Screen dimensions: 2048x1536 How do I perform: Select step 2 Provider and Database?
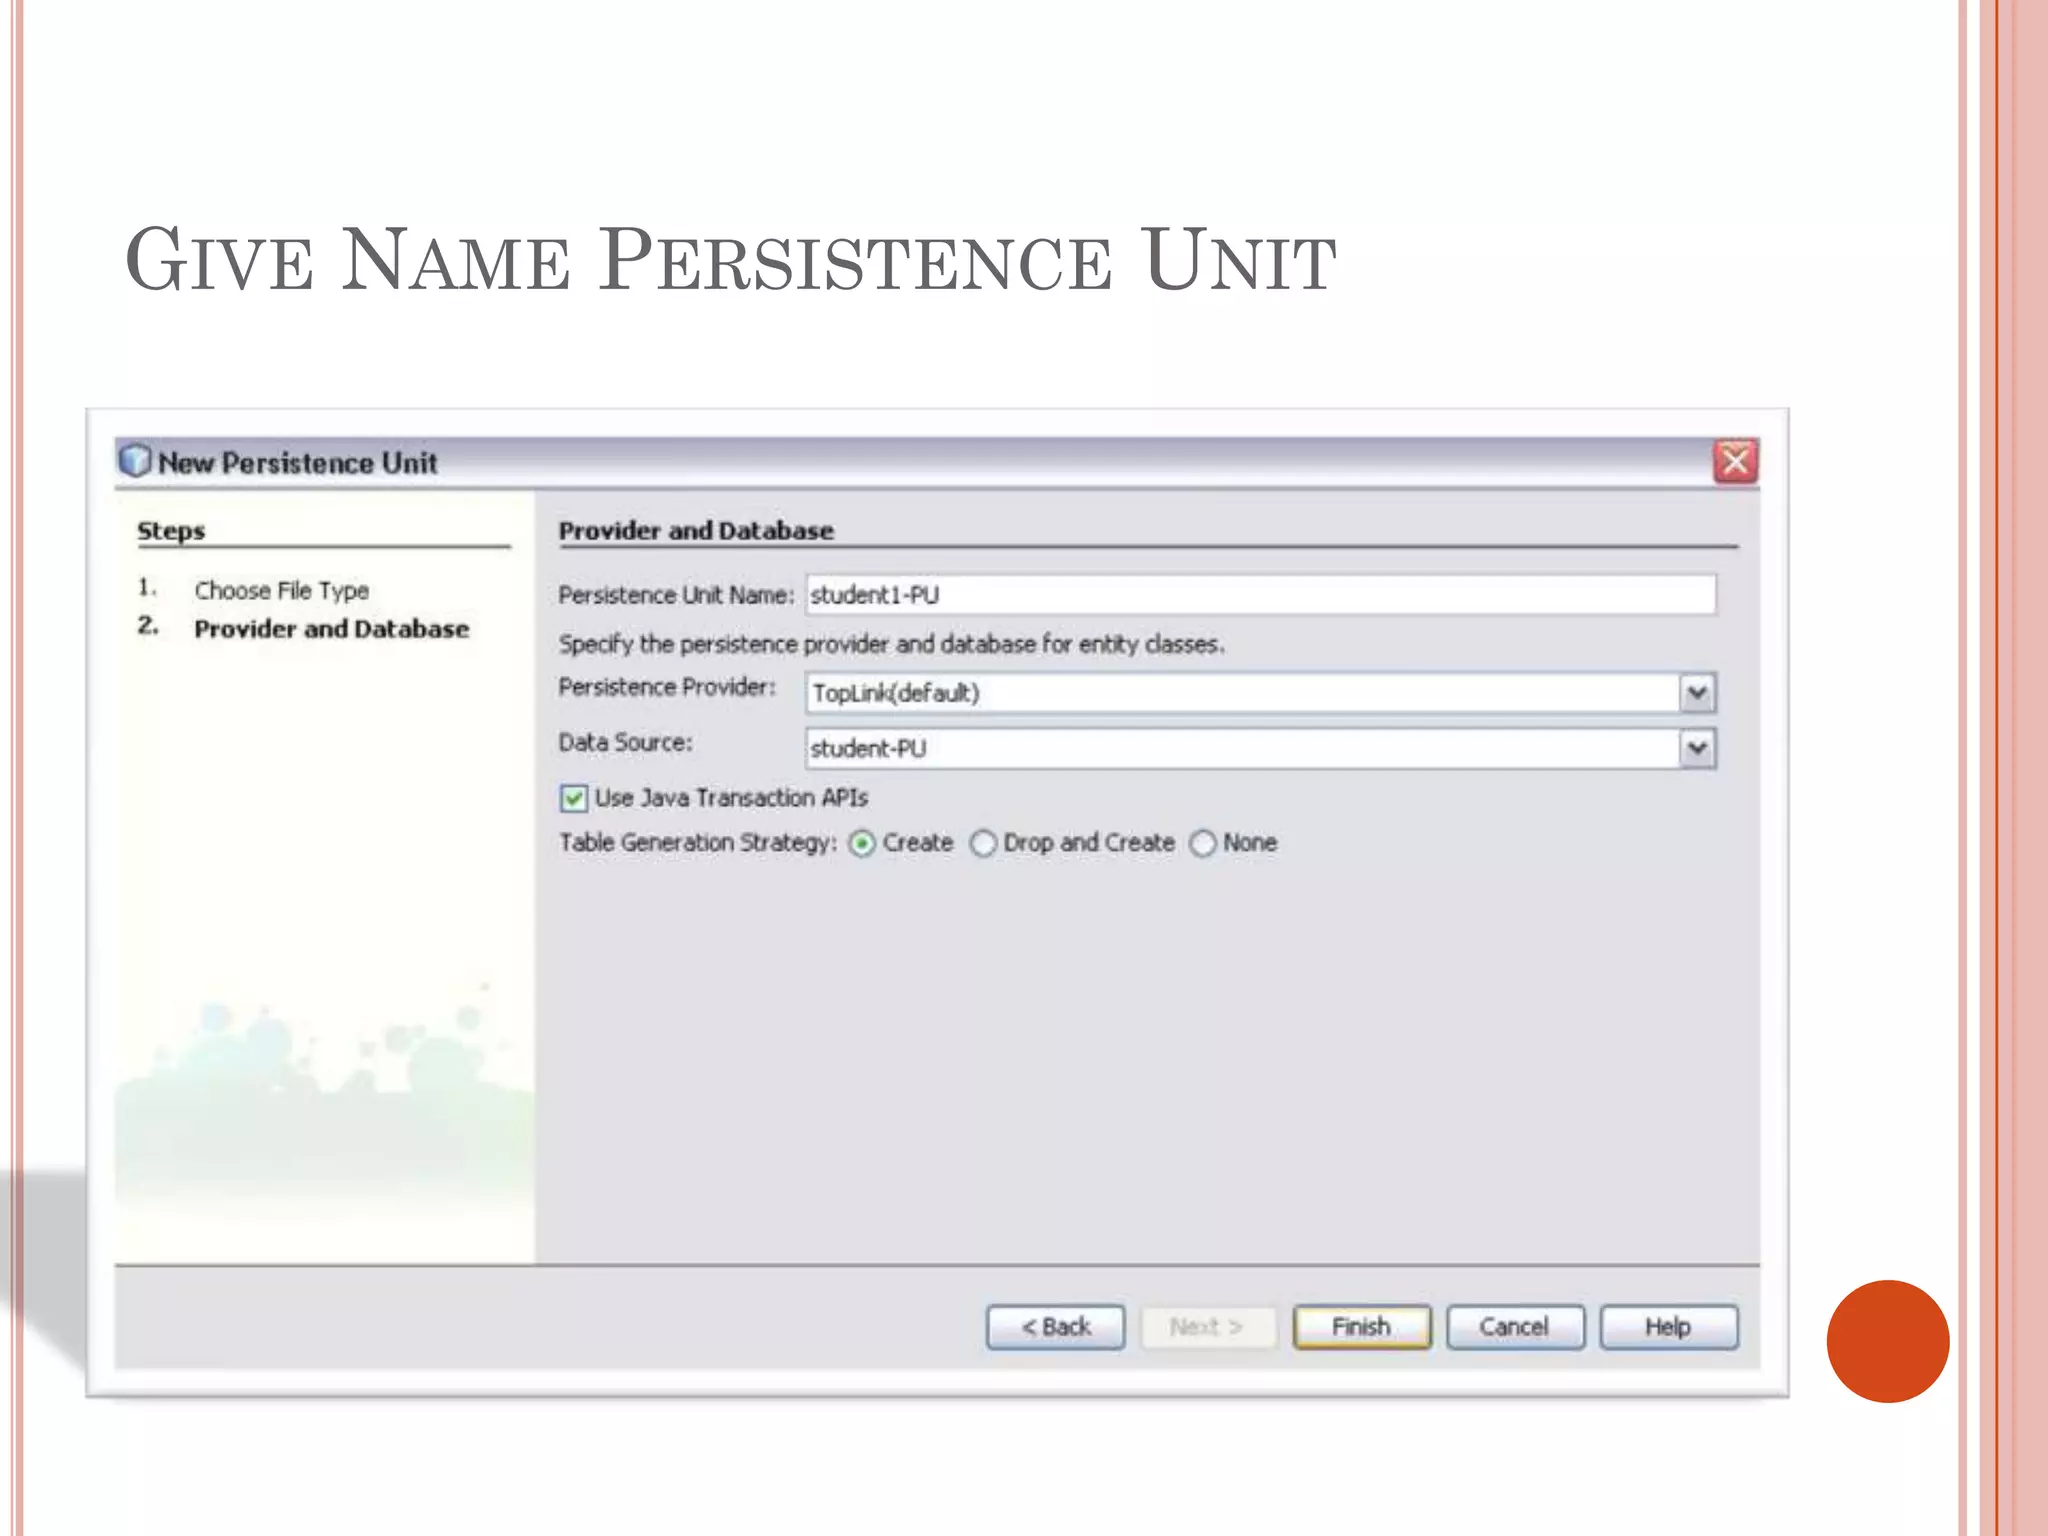pyautogui.click(x=331, y=629)
